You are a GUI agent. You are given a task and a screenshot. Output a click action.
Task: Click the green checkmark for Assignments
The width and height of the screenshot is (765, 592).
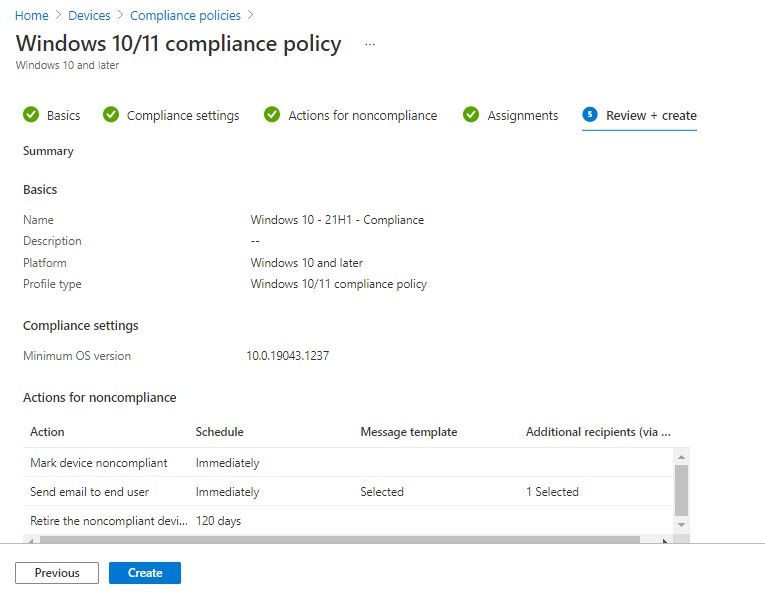coord(471,115)
